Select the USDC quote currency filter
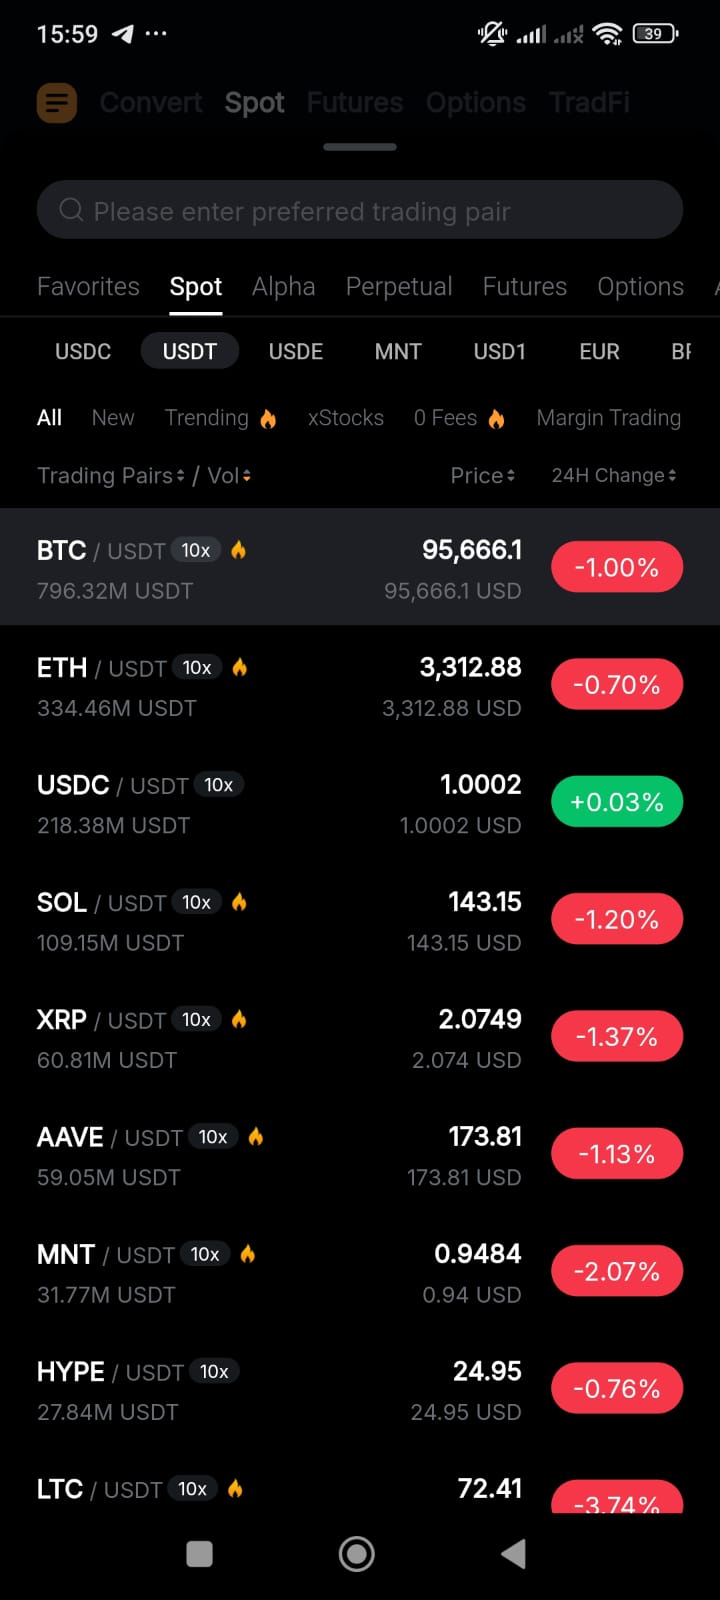 (83, 351)
